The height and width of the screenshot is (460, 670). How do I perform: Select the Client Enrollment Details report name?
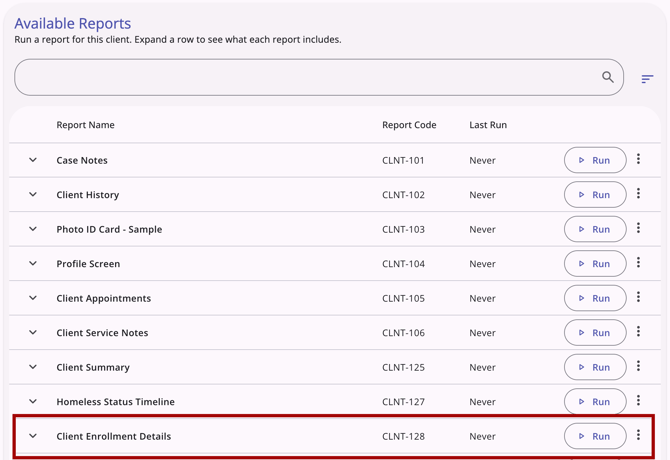pos(114,437)
